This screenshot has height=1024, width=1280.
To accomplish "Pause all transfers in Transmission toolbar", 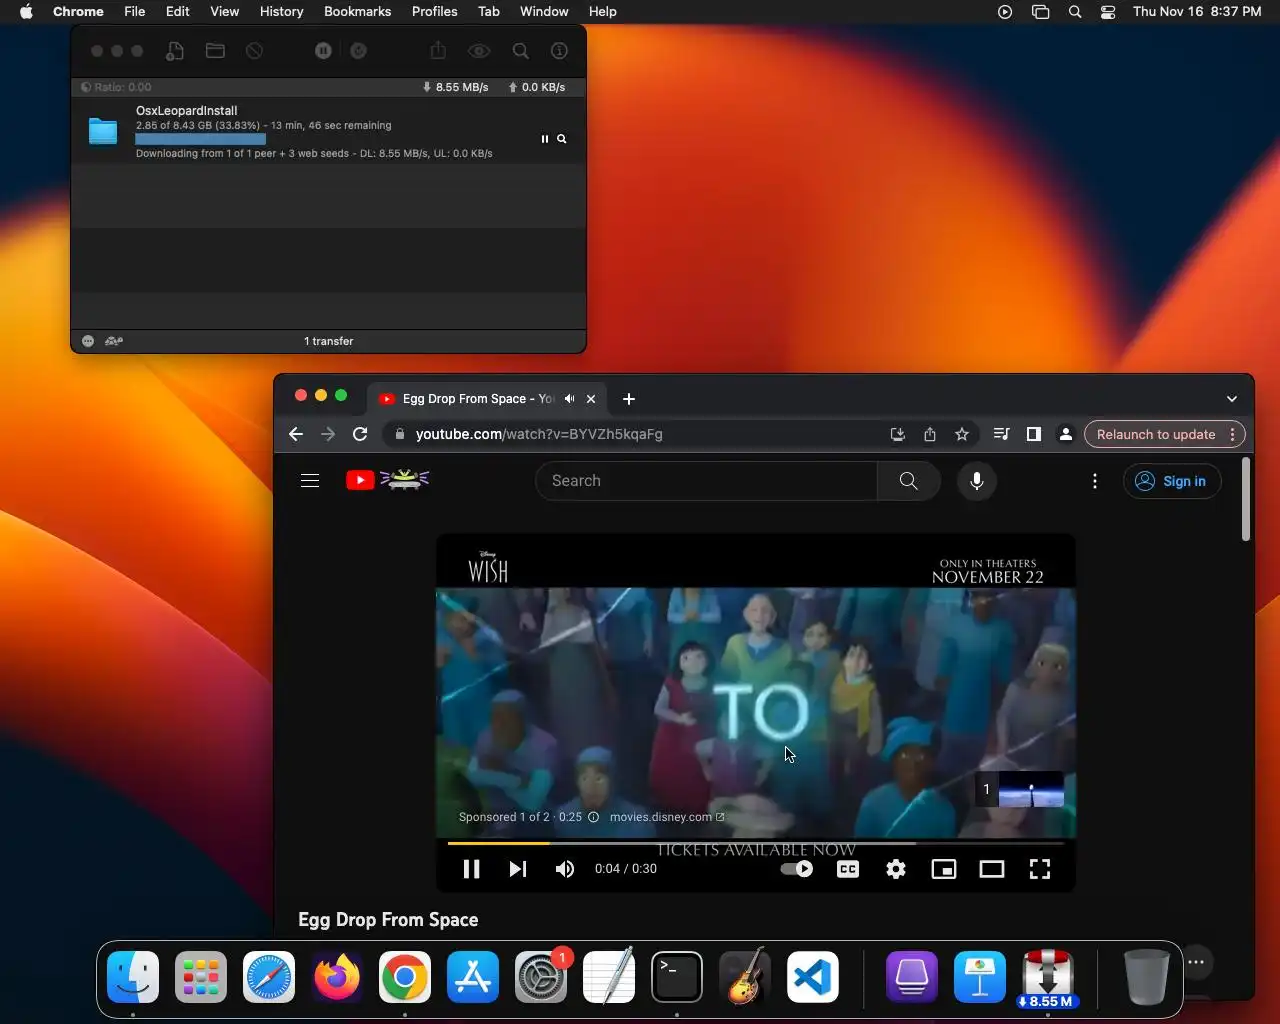I will (323, 51).
